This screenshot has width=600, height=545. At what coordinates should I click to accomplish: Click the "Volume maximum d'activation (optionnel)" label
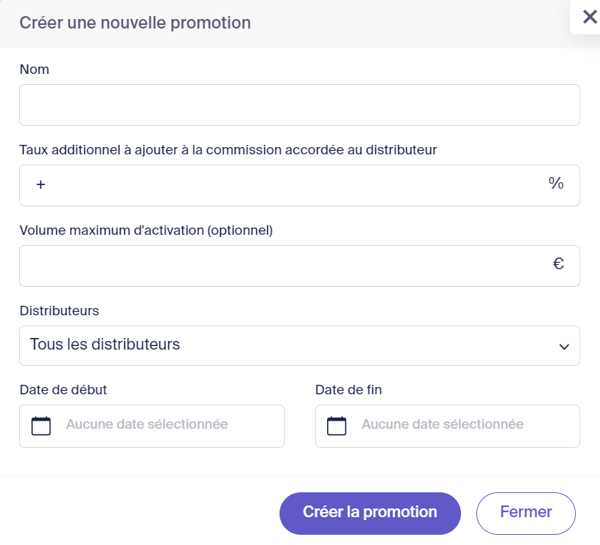[x=146, y=230]
